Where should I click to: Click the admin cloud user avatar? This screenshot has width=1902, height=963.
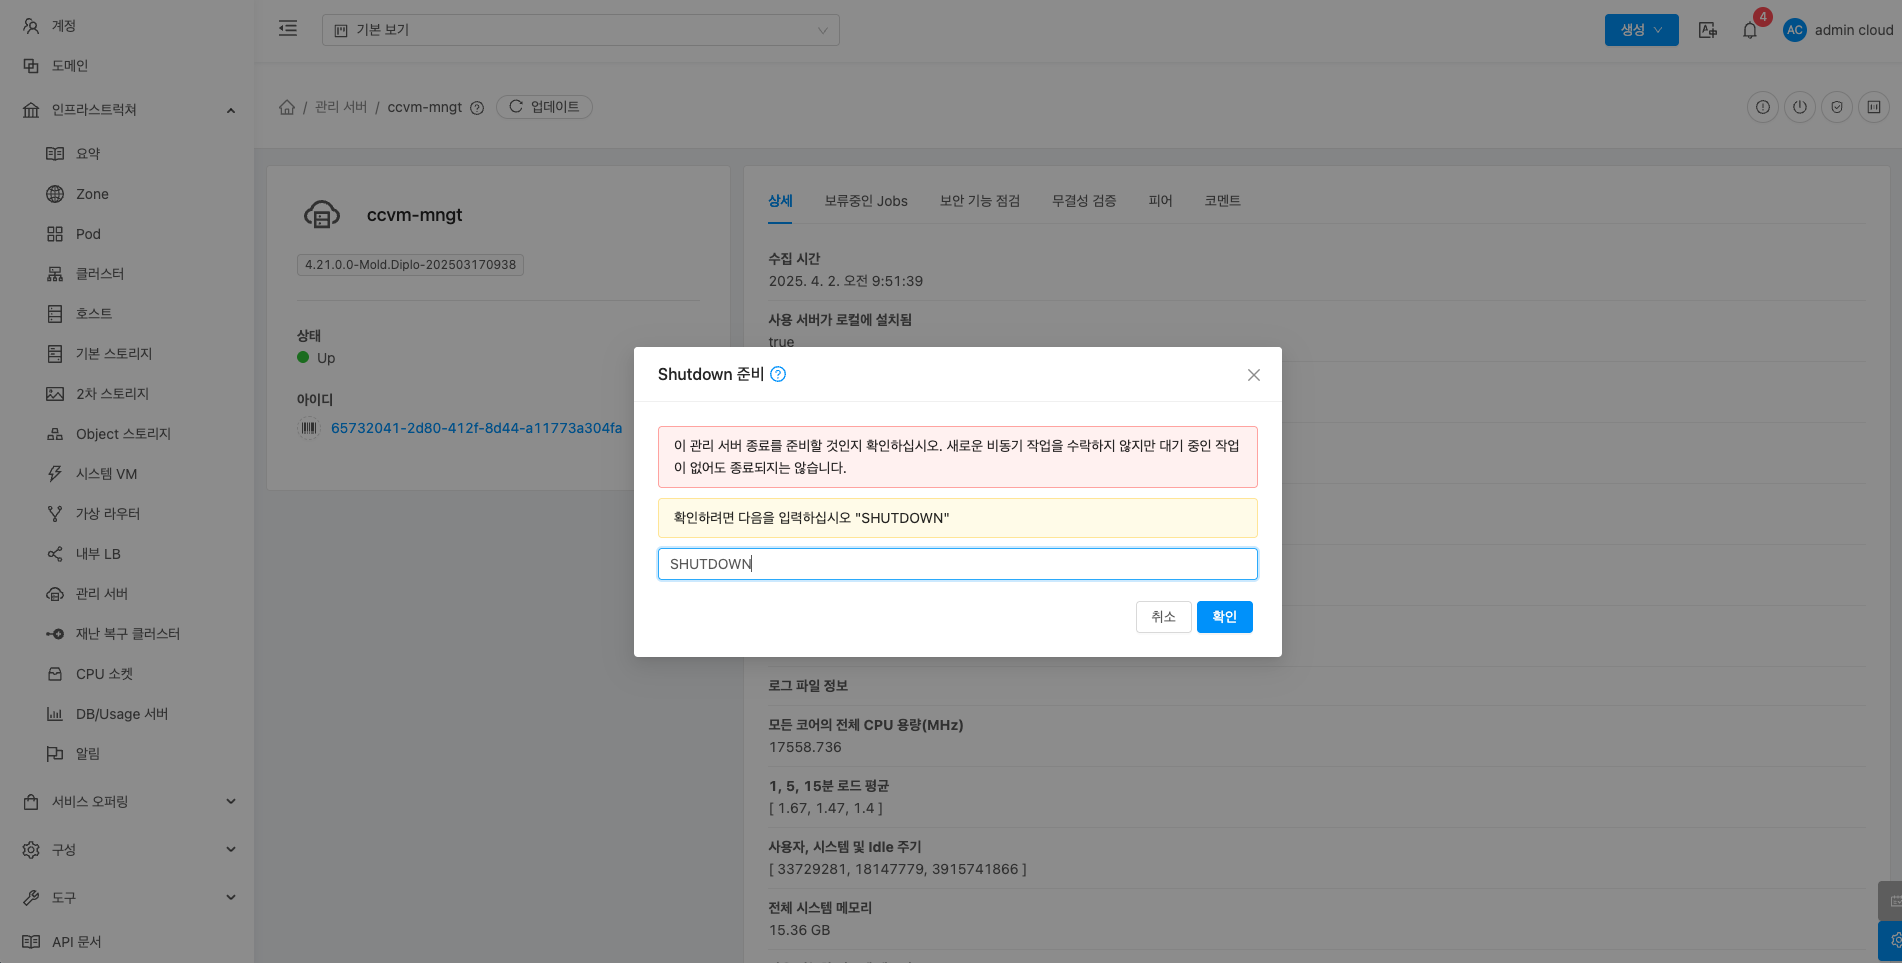point(1794,30)
